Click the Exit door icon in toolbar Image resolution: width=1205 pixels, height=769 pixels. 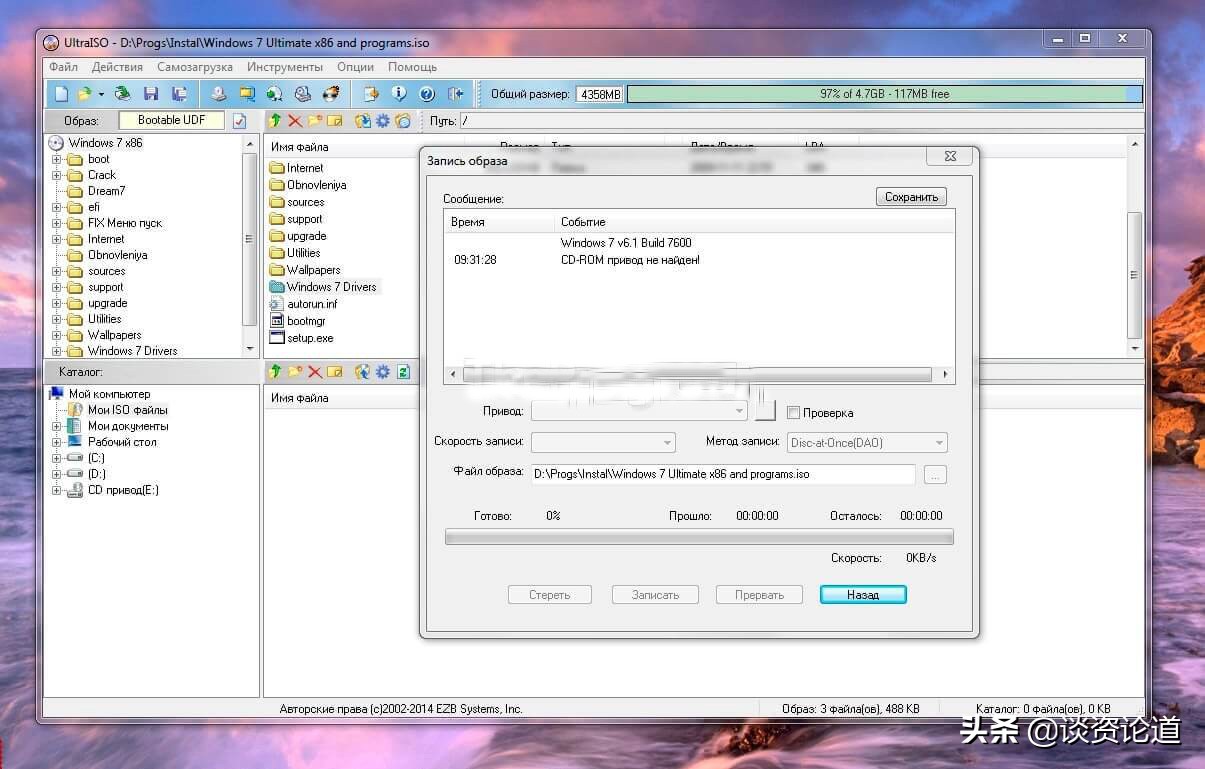coord(456,94)
